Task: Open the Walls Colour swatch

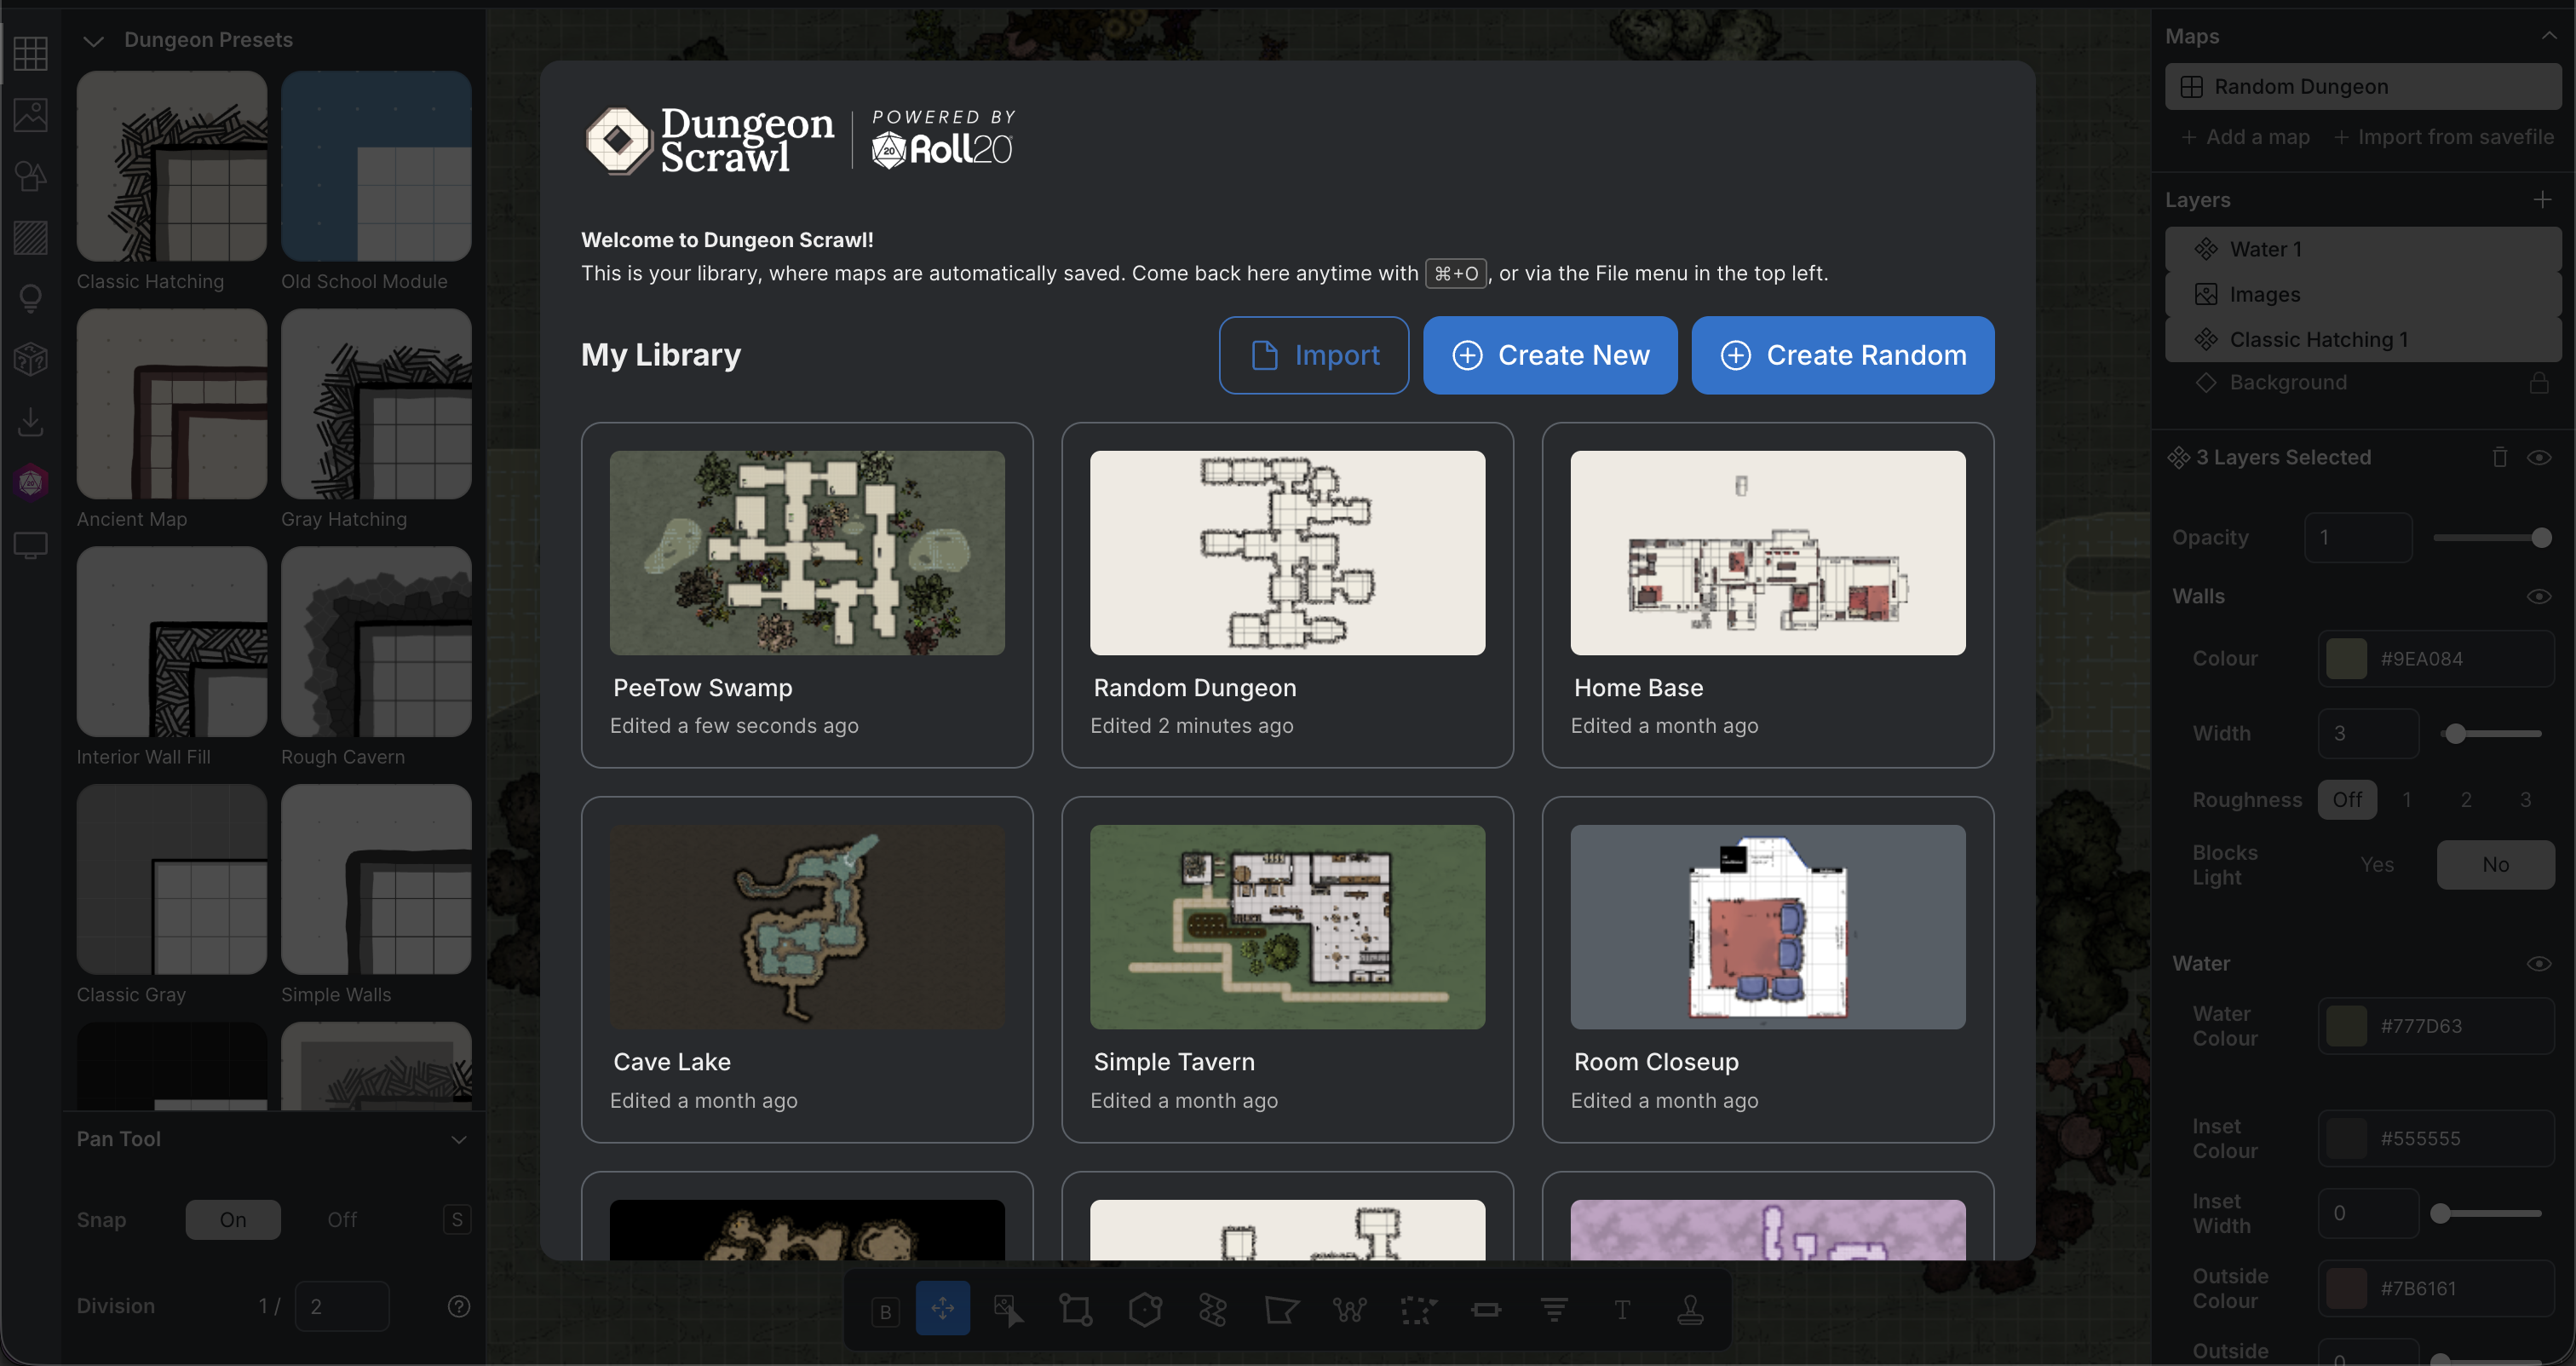Action: coord(2346,658)
